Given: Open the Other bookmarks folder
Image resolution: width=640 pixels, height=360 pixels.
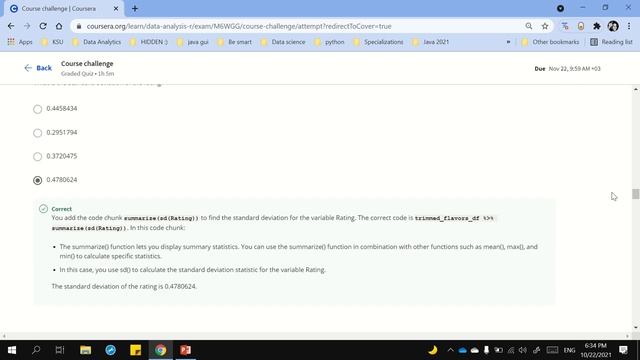Looking at the screenshot, I should (550, 42).
